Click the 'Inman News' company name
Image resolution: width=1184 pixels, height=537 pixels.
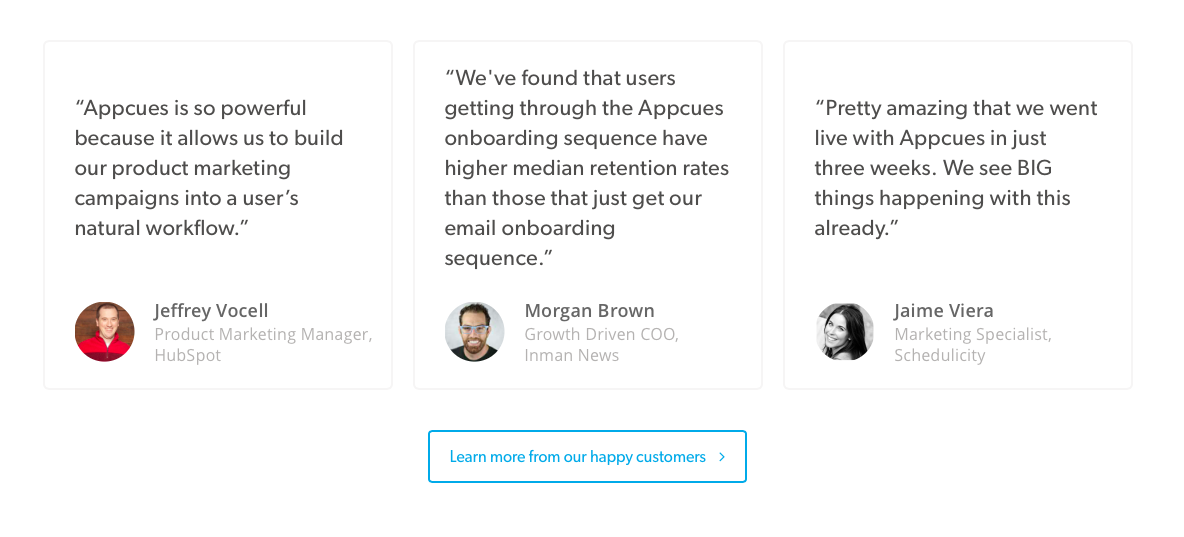coord(572,356)
